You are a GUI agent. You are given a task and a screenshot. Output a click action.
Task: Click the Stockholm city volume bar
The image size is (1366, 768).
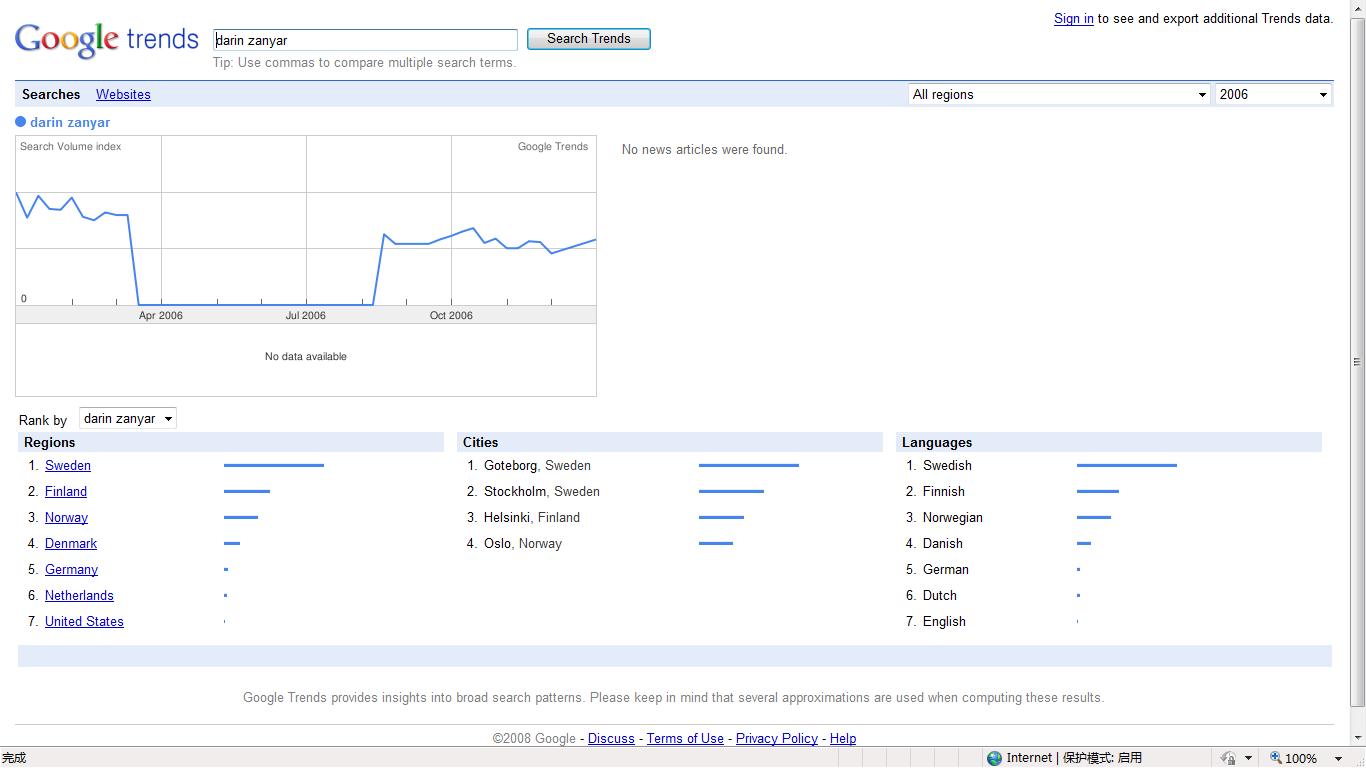pyautogui.click(x=731, y=491)
